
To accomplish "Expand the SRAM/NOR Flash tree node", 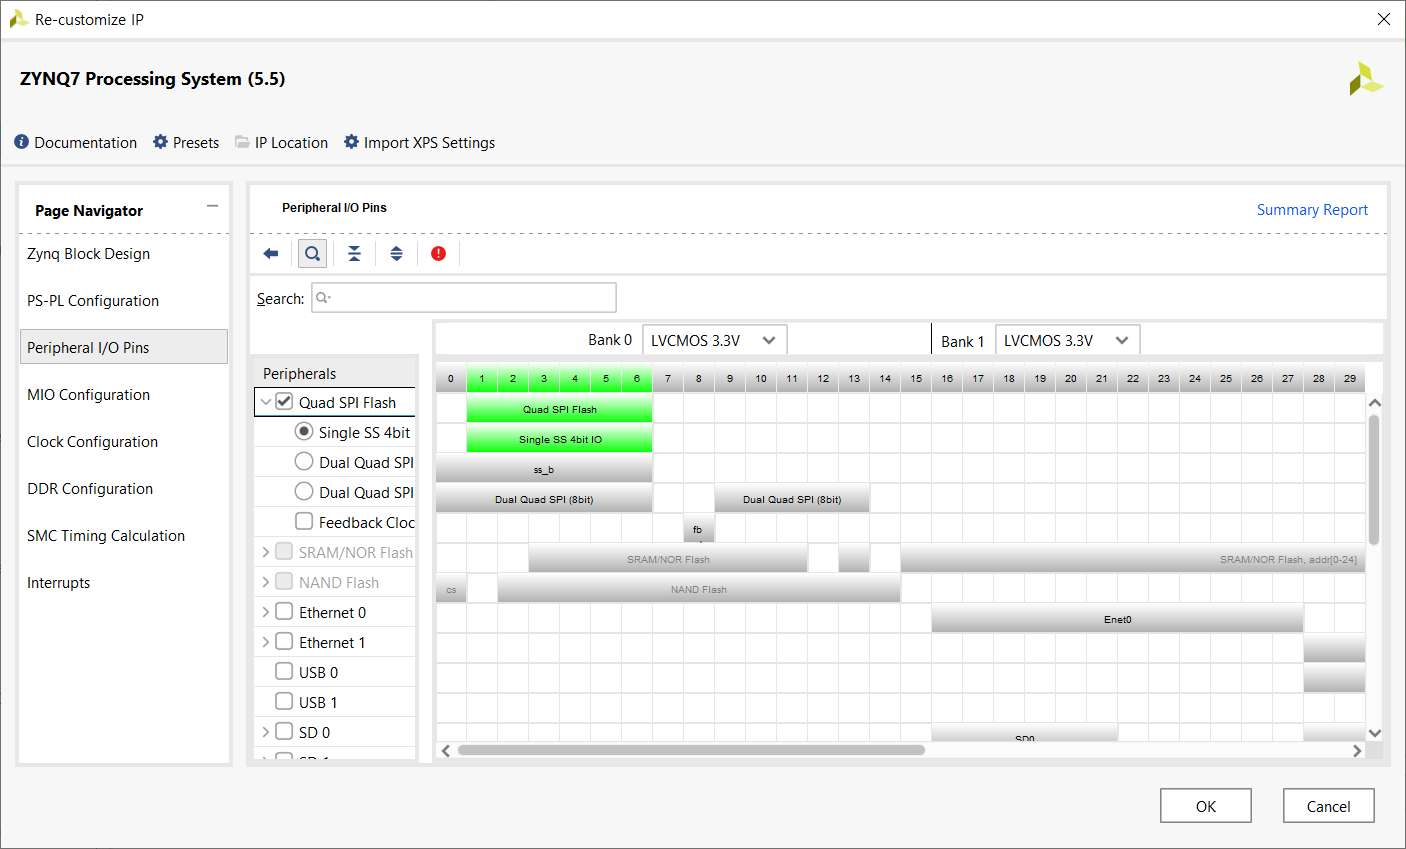I will (265, 552).
